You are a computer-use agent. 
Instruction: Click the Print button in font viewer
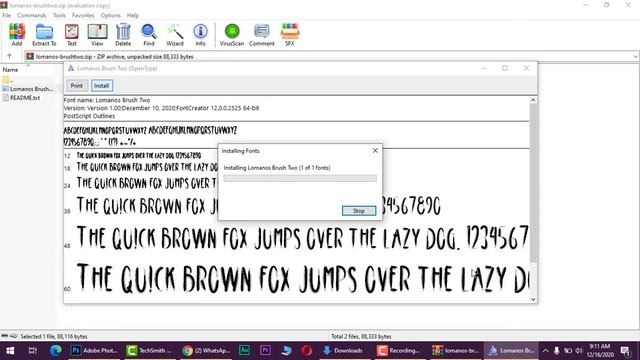click(x=77, y=85)
